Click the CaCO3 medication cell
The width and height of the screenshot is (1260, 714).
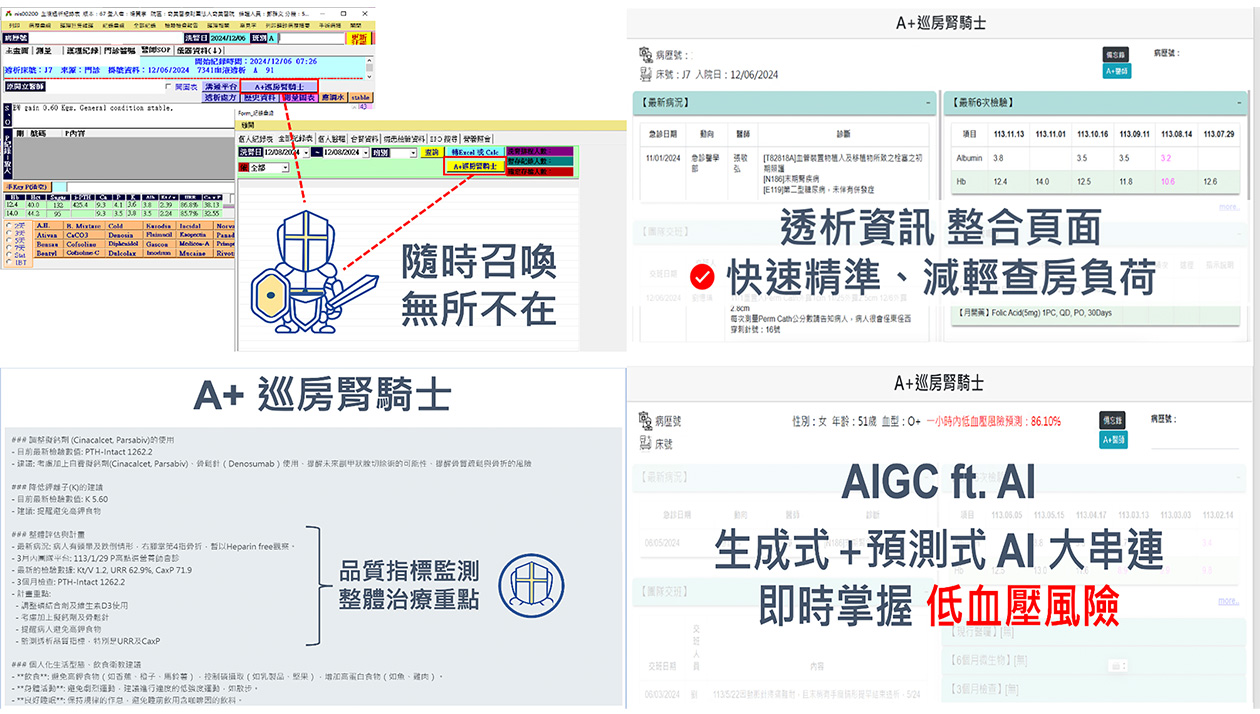coord(78,235)
